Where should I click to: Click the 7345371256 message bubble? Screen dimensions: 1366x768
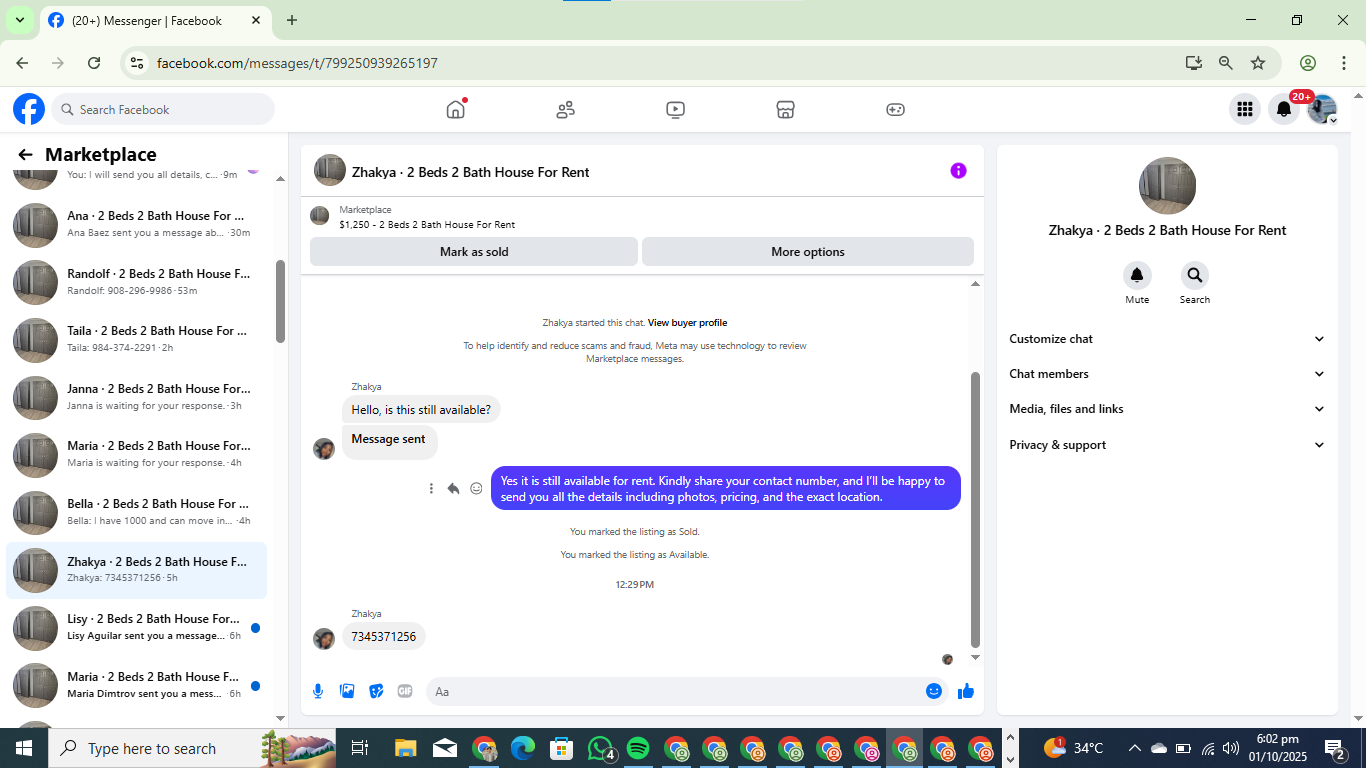pyautogui.click(x=384, y=636)
